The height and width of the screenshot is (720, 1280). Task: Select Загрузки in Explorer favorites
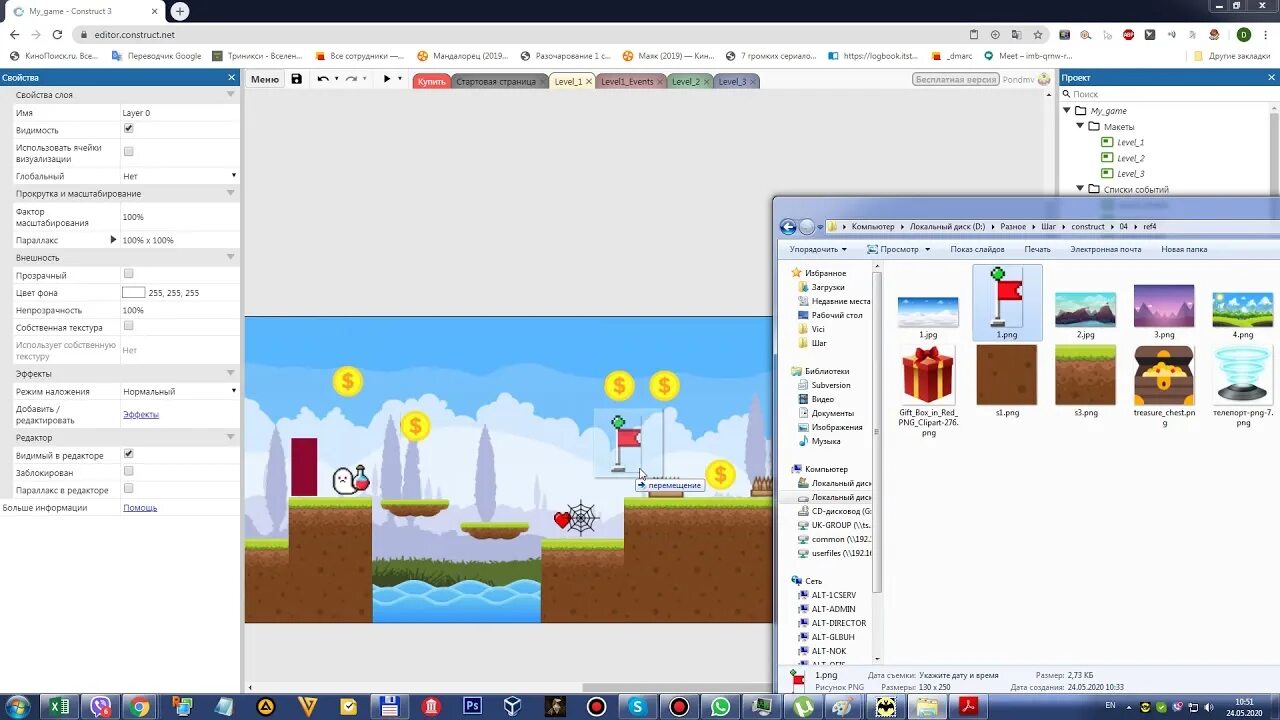point(828,287)
